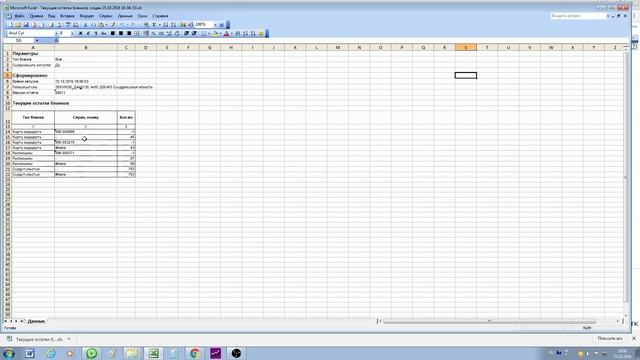Screen dimensions: 640x360
Task: Toggle Underline formatting
Action: tap(96, 33)
